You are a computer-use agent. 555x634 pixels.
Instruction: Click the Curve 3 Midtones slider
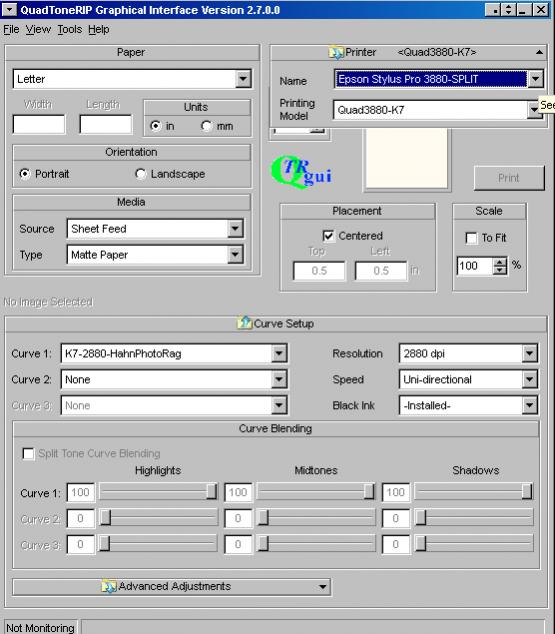point(316,544)
